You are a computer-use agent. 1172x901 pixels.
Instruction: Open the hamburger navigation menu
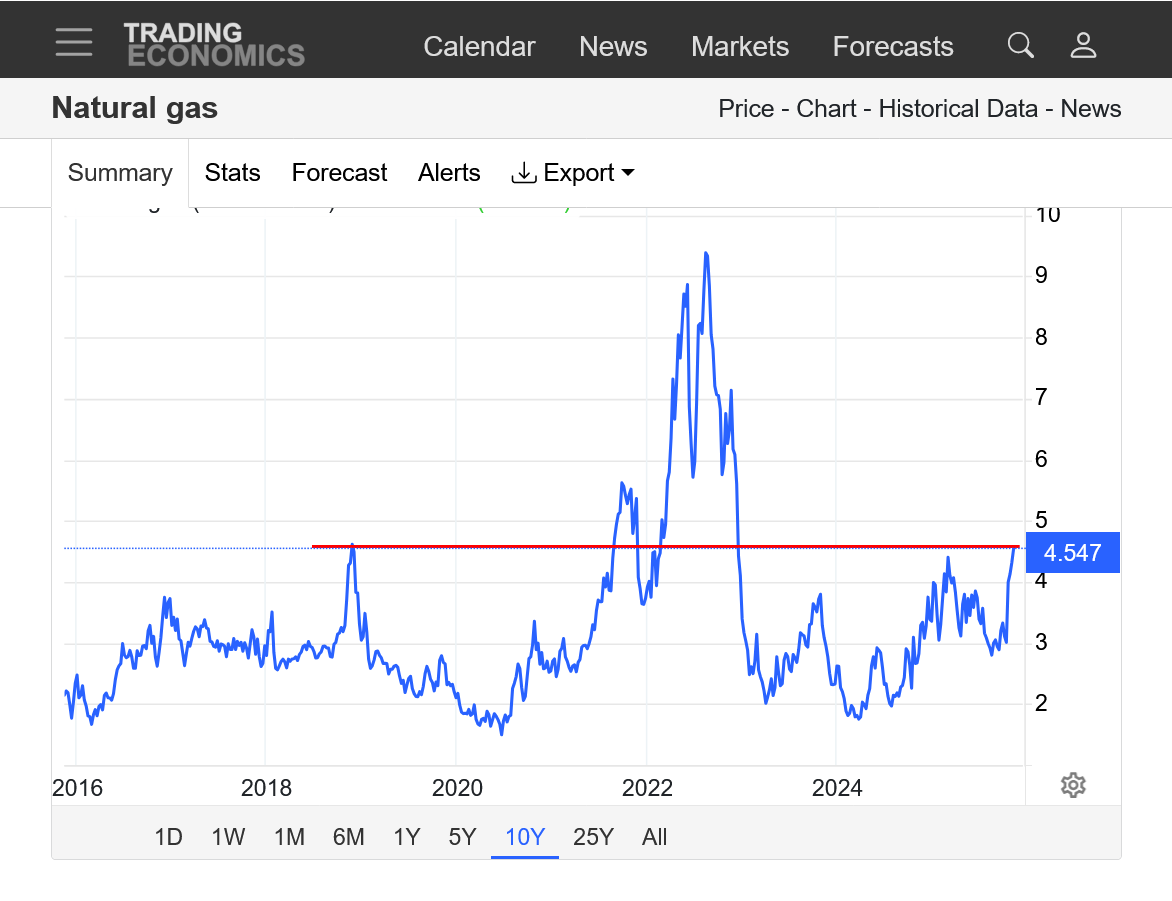coord(74,43)
